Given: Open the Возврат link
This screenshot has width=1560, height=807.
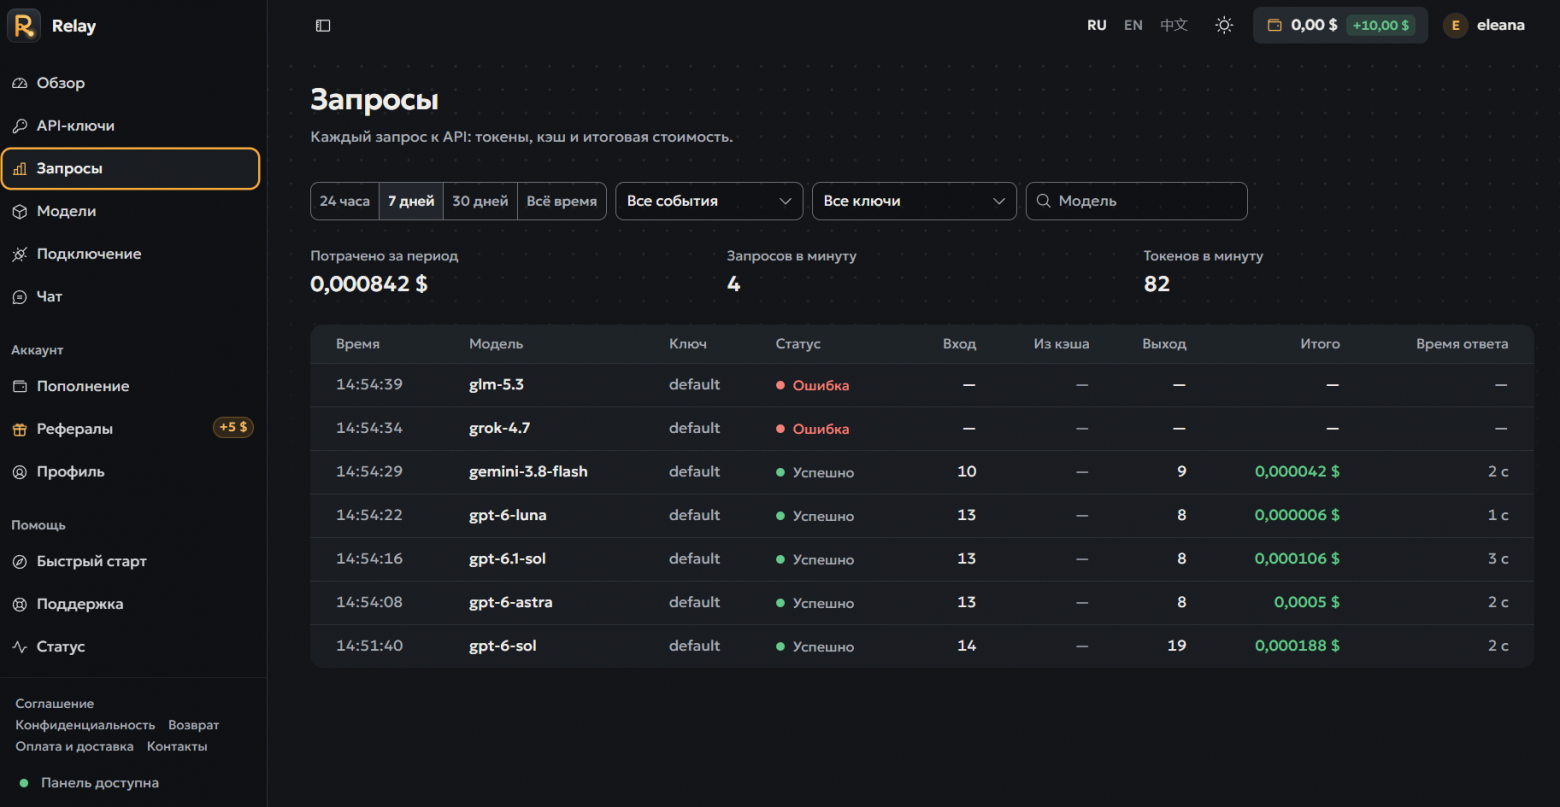Looking at the screenshot, I should pos(193,725).
